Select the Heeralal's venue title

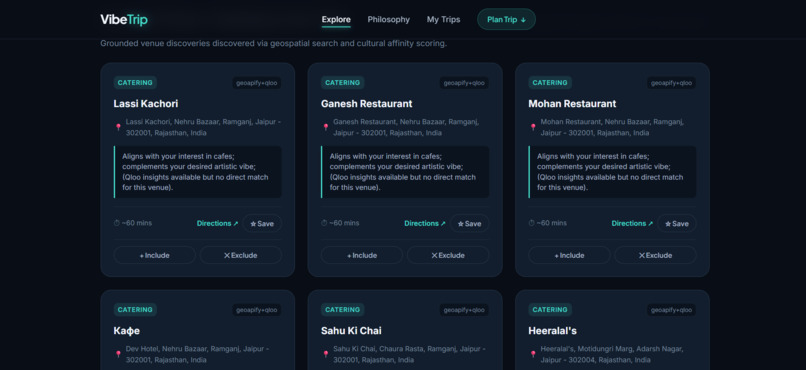click(x=553, y=331)
